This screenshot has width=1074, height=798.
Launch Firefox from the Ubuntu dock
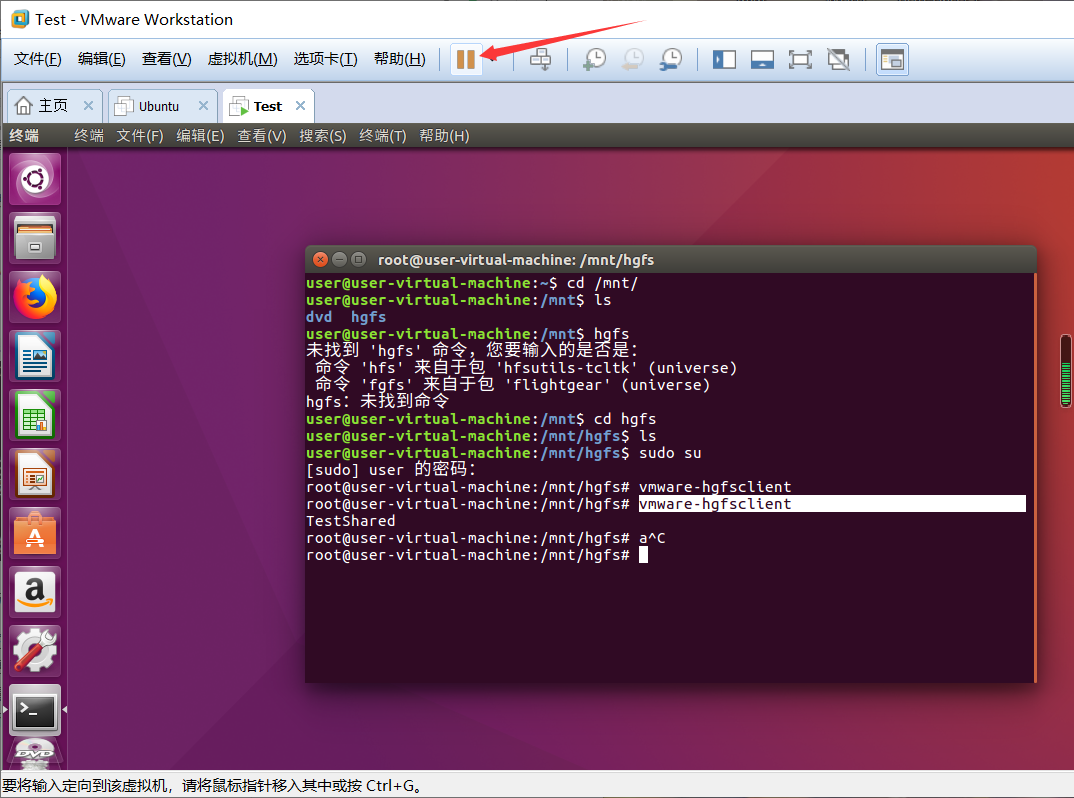34,297
